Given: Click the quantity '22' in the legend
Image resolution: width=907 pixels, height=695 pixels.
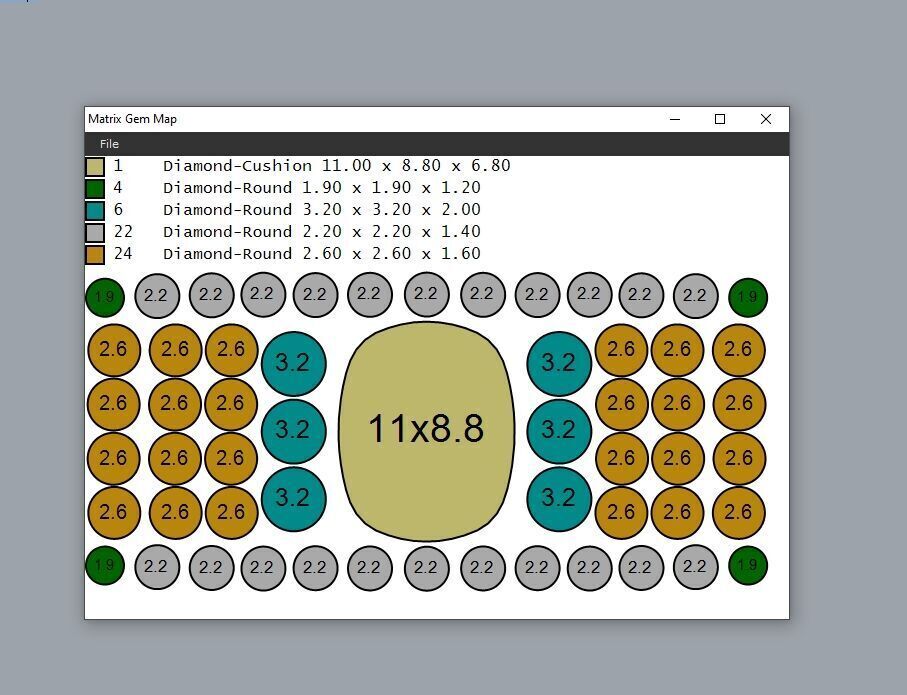Looking at the screenshot, I should [x=123, y=231].
